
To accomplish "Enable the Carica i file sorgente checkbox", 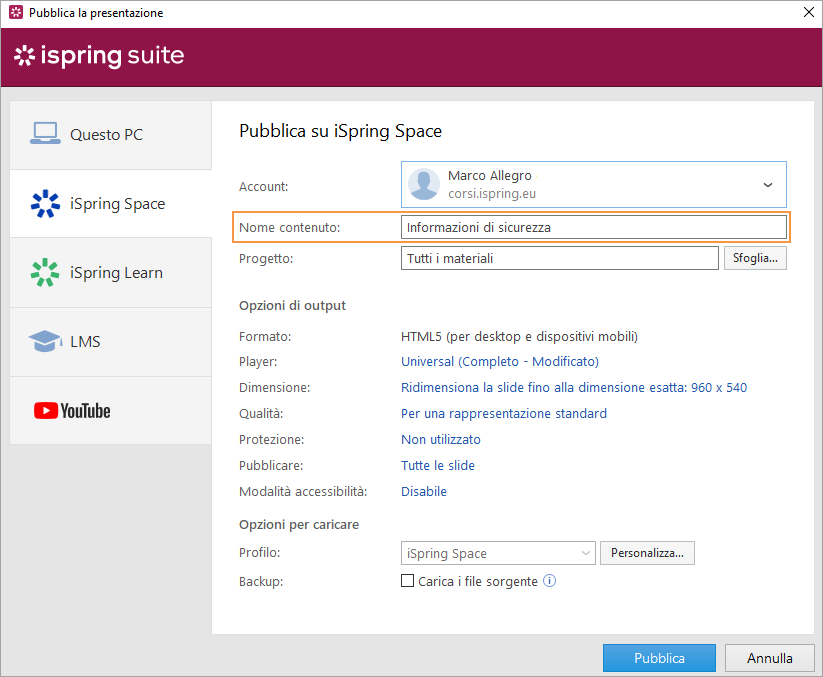I will pyautogui.click(x=408, y=580).
